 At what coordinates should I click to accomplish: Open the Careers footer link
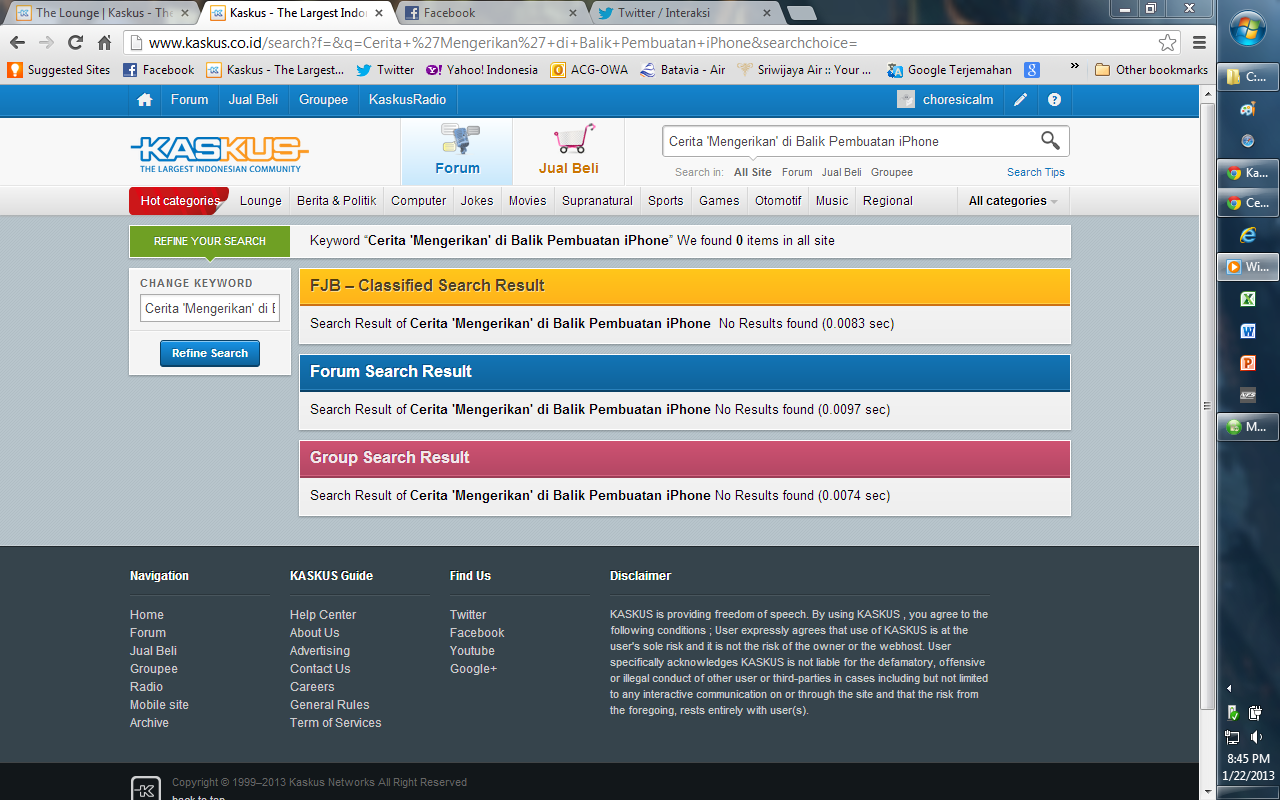click(x=312, y=687)
